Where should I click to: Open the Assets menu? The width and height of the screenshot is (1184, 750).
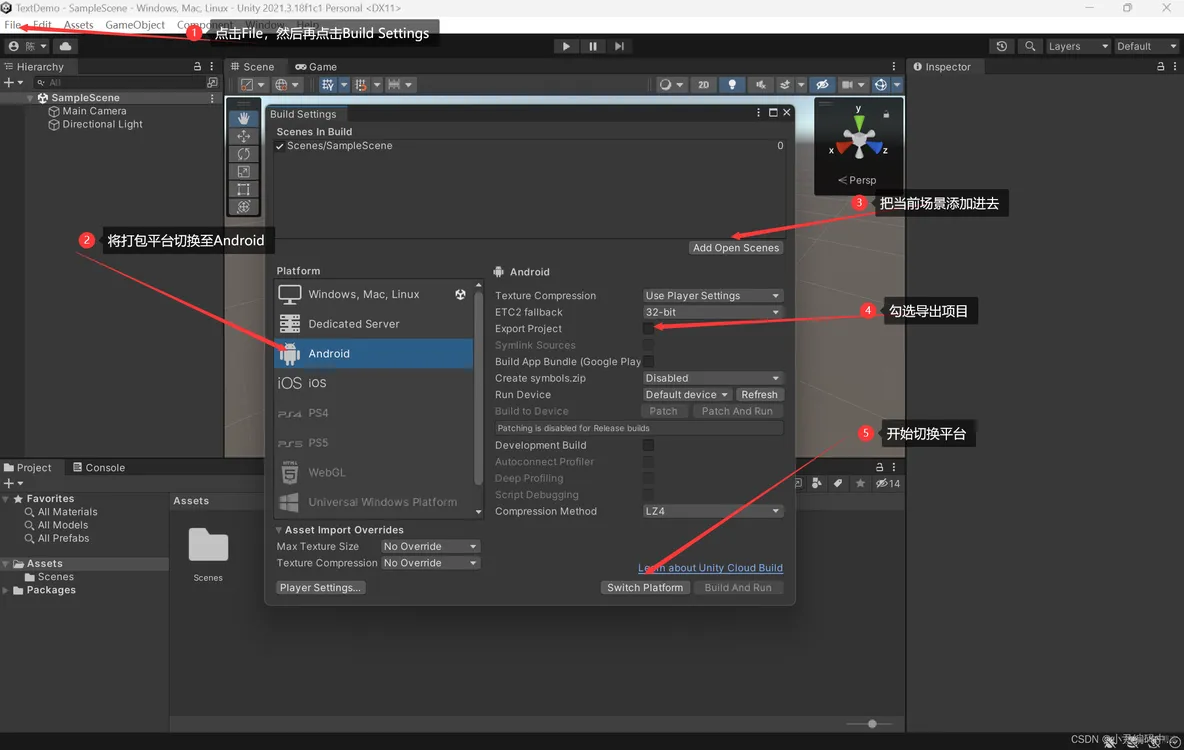tap(79, 25)
